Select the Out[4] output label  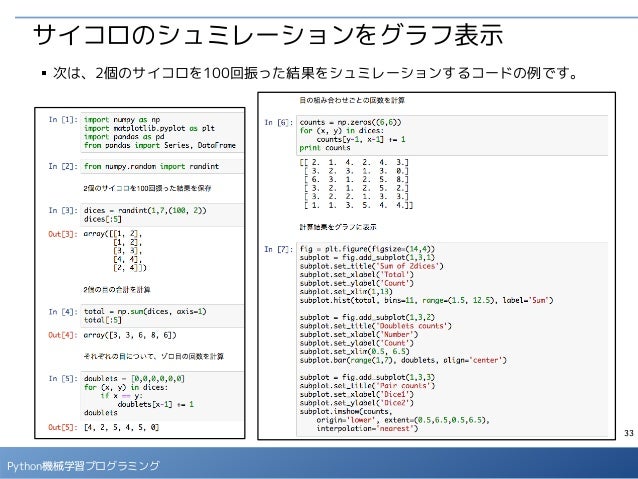[63, 335]
